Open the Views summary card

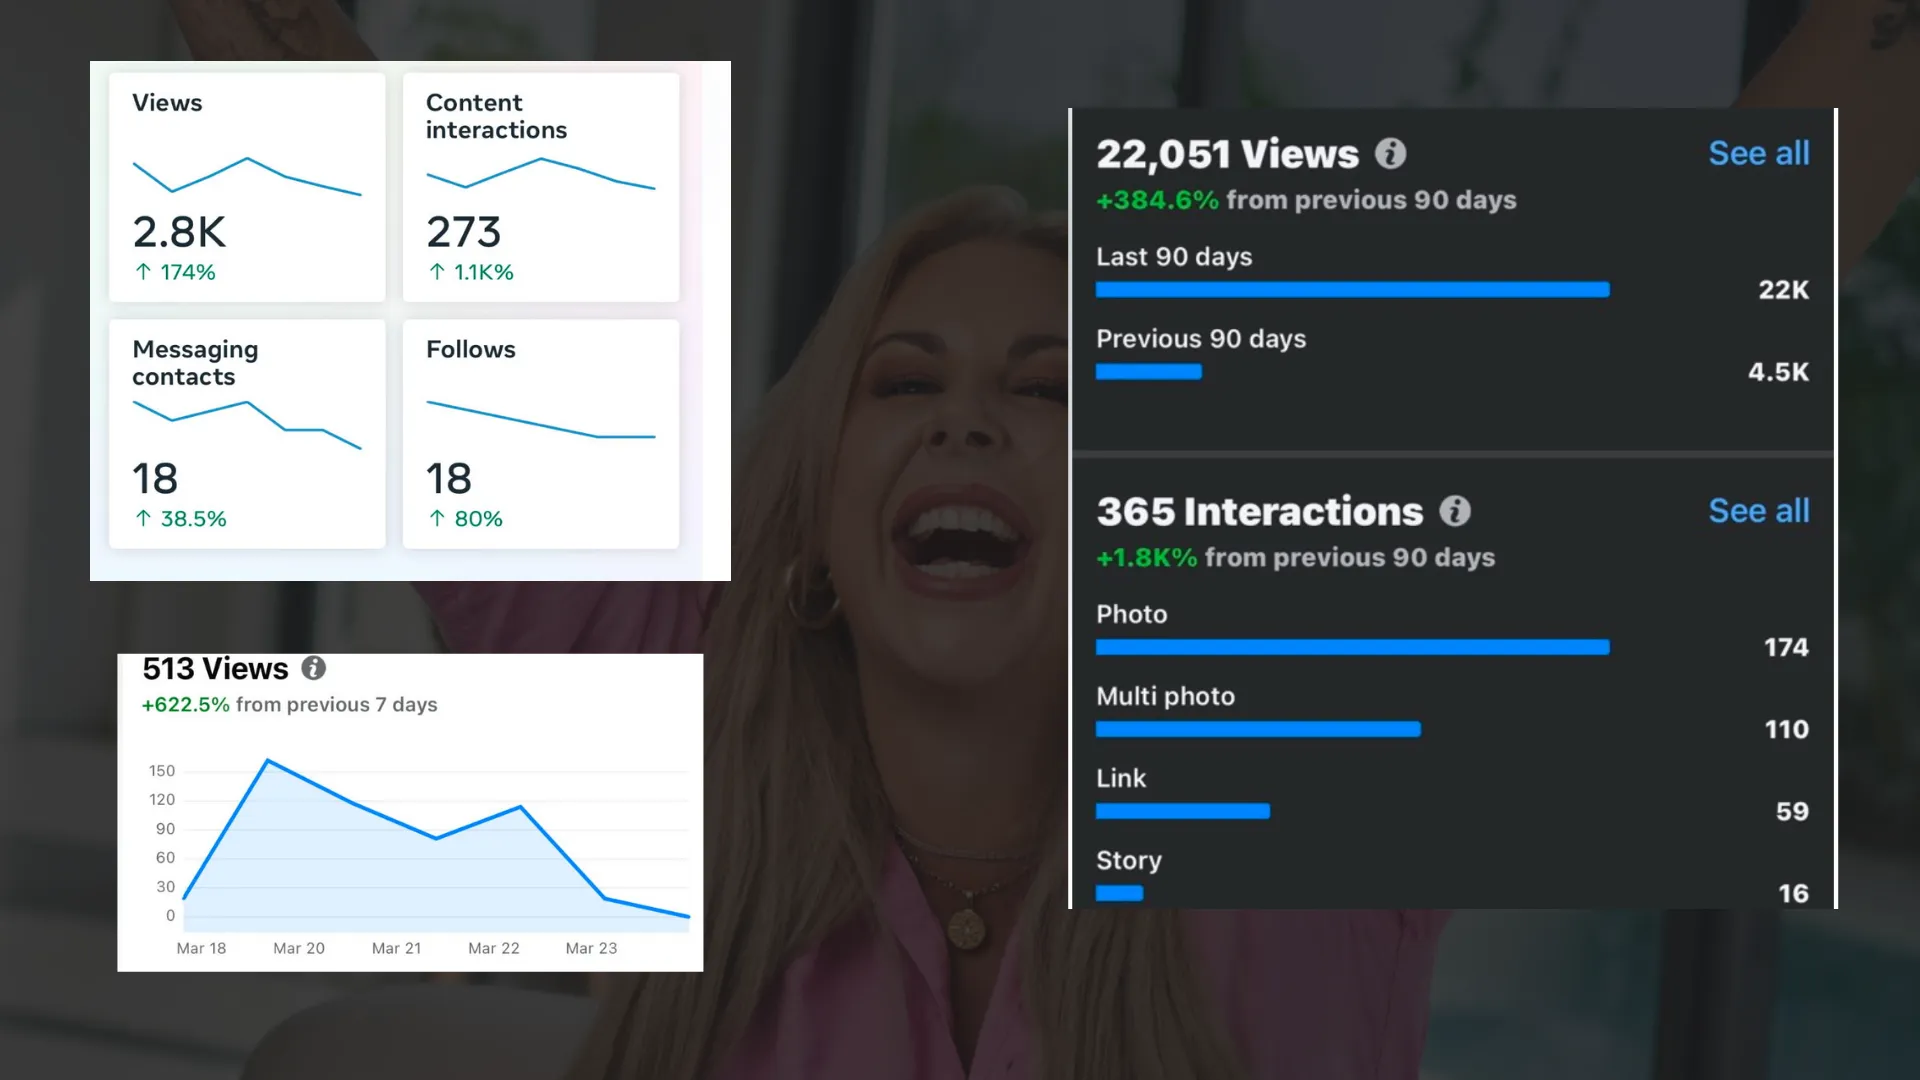pyautogui.click(x=247, y=187)
